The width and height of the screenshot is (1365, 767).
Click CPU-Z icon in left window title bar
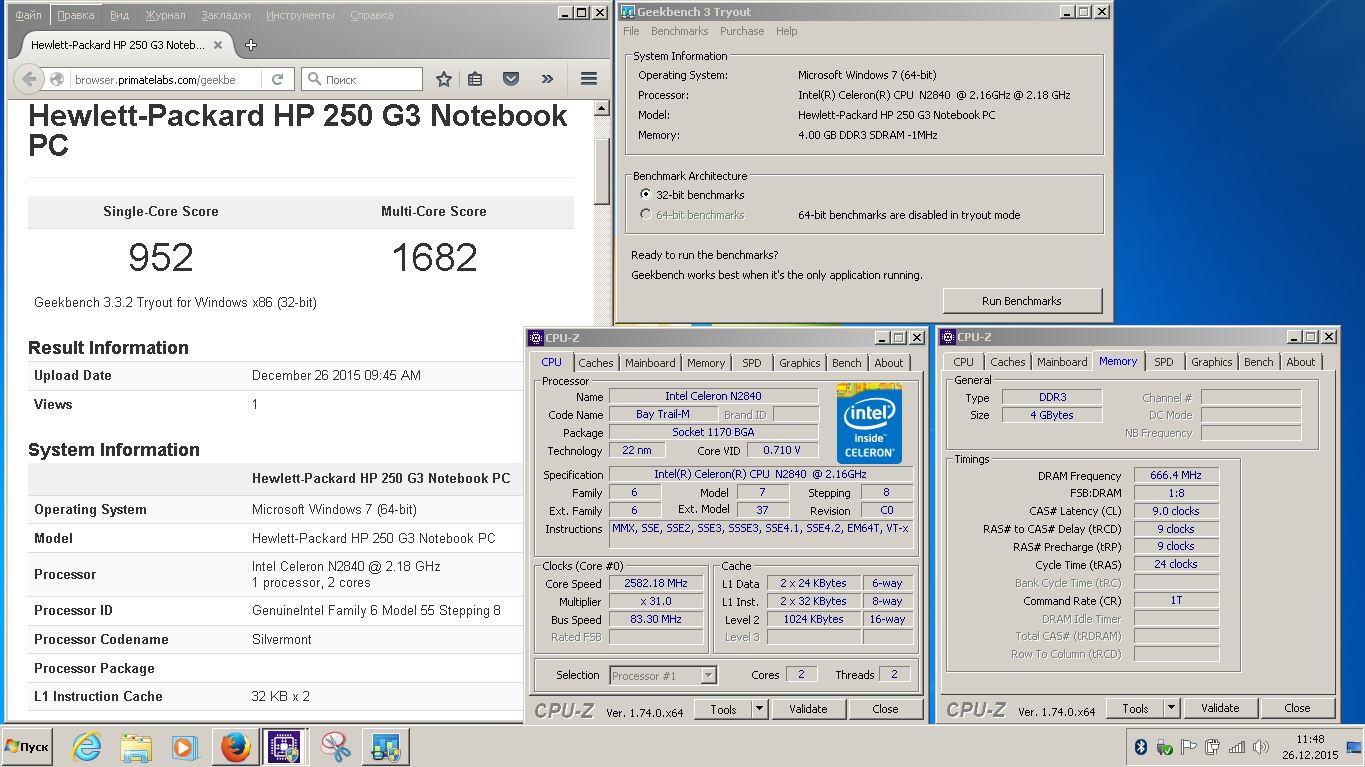coord(536,338)
